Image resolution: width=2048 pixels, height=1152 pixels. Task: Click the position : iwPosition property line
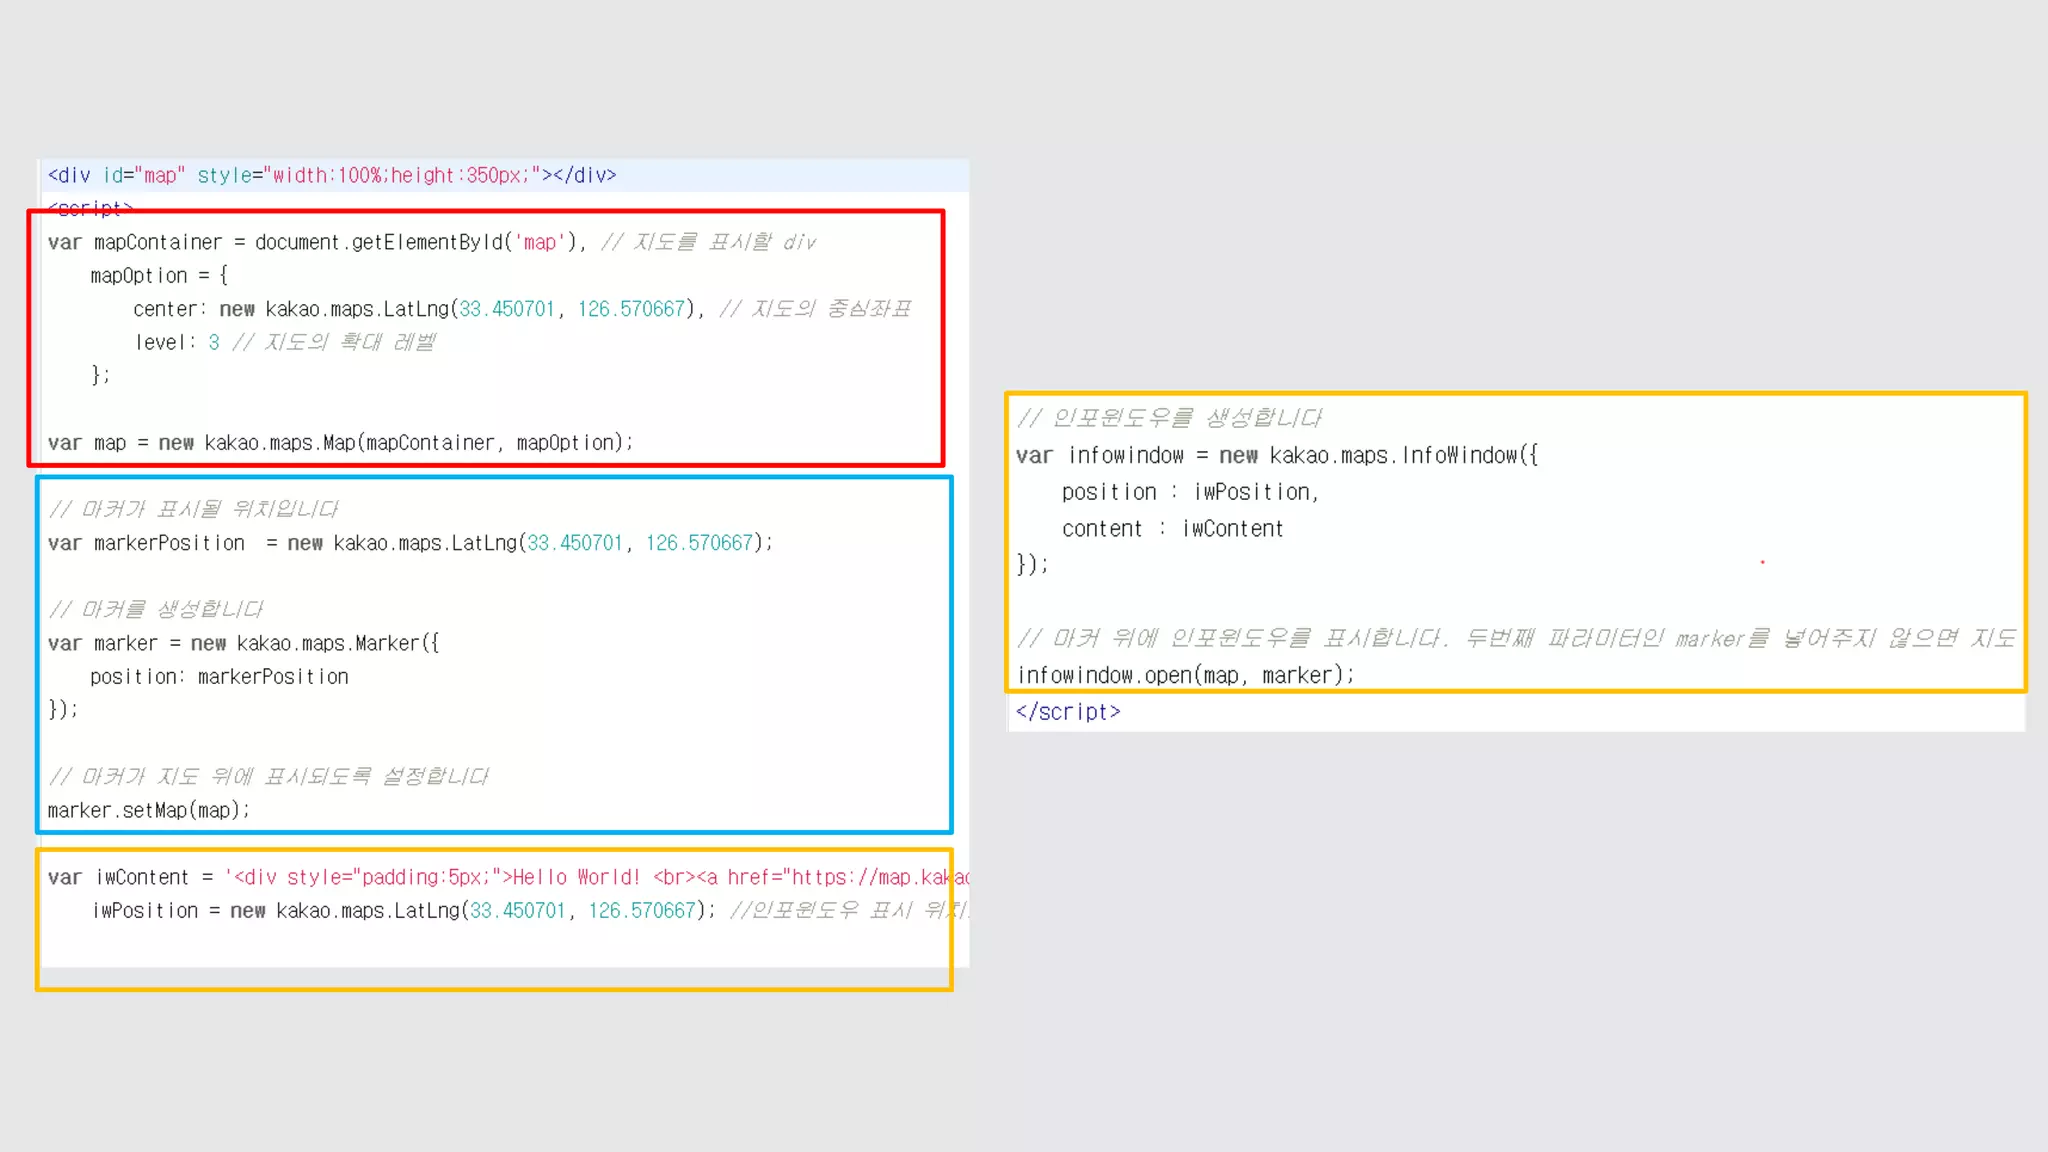(1190, 492)
